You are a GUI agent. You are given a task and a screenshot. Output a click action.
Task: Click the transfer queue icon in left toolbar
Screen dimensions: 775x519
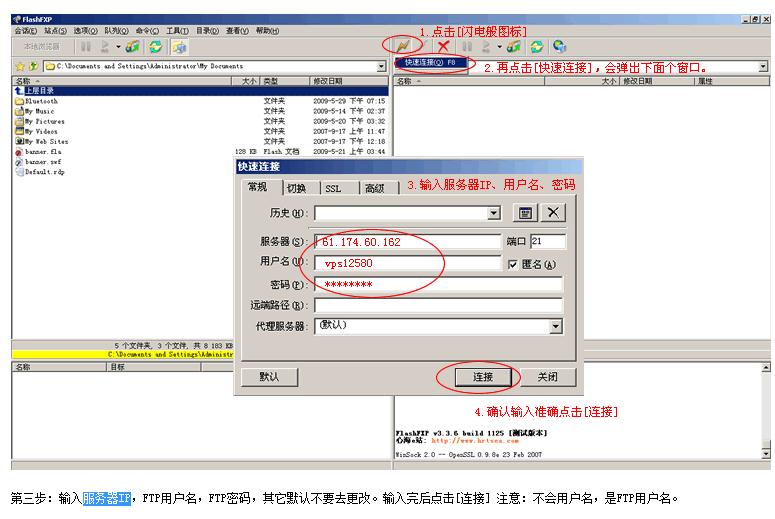pos(132,47)
